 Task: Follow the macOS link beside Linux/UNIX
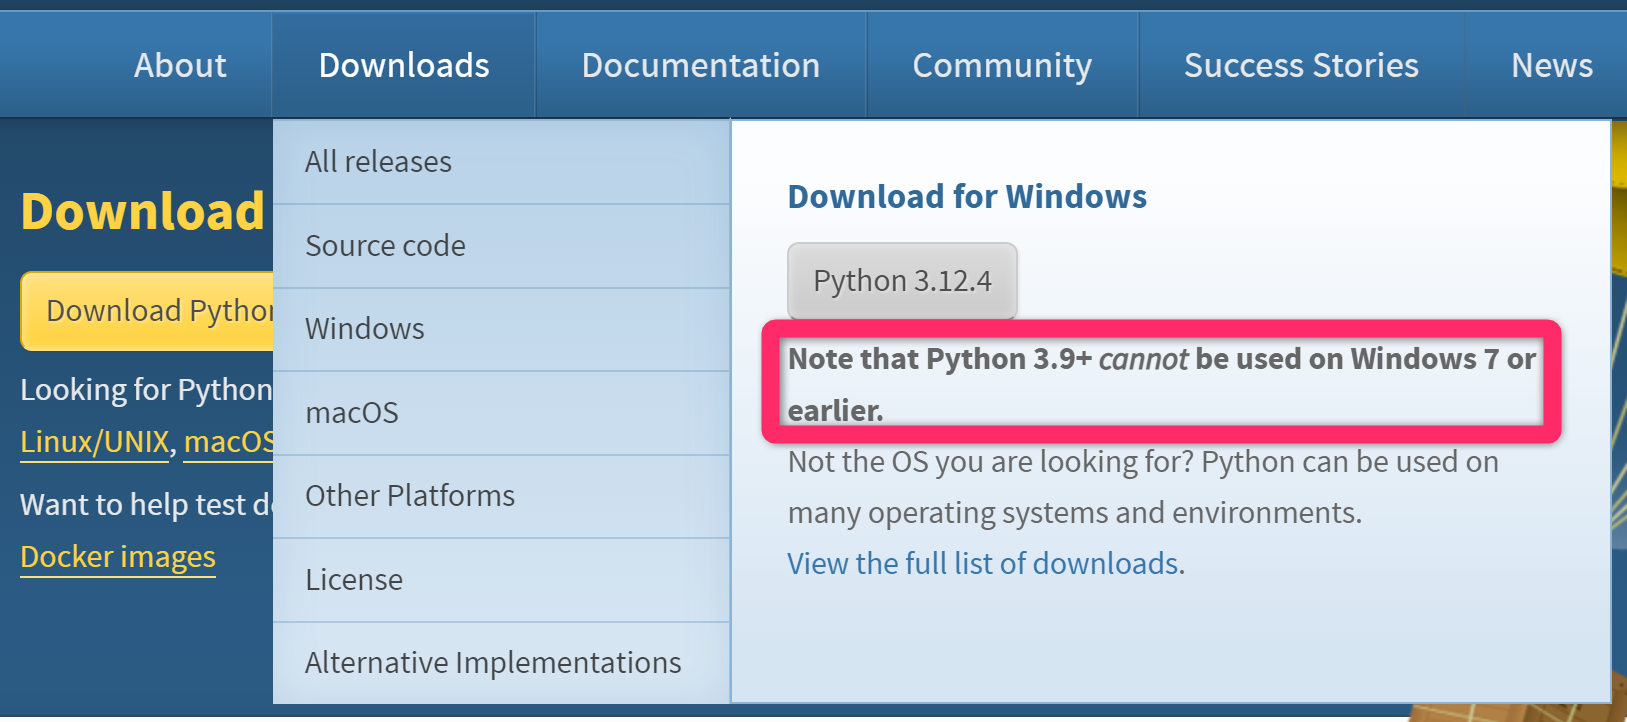coord(229,441)
